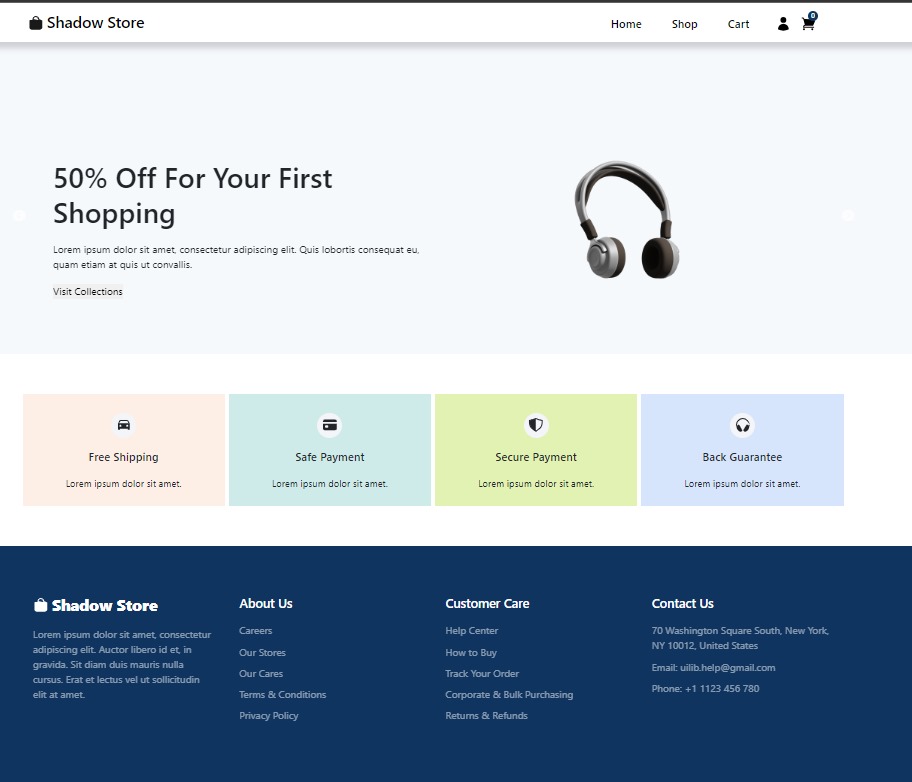The width and height of the screenshot is (912, 782).
Task: Click Track Your Order link
Action: [482, 674]
